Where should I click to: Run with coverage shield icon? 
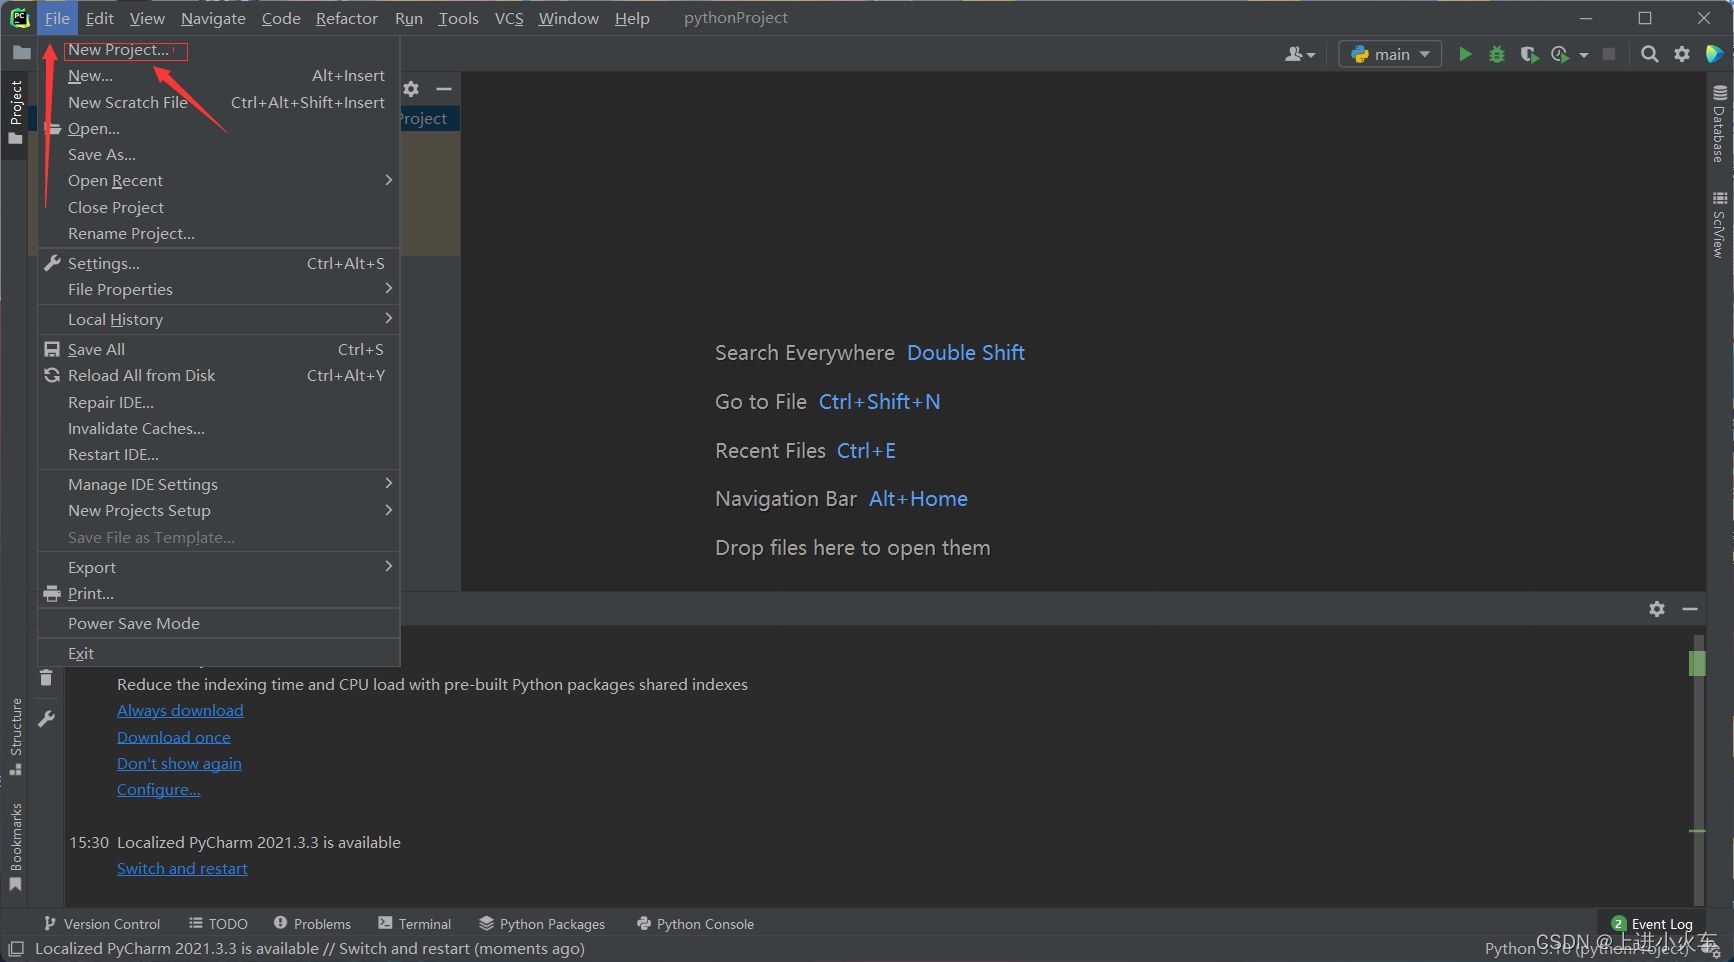[x=1529, y=54]
